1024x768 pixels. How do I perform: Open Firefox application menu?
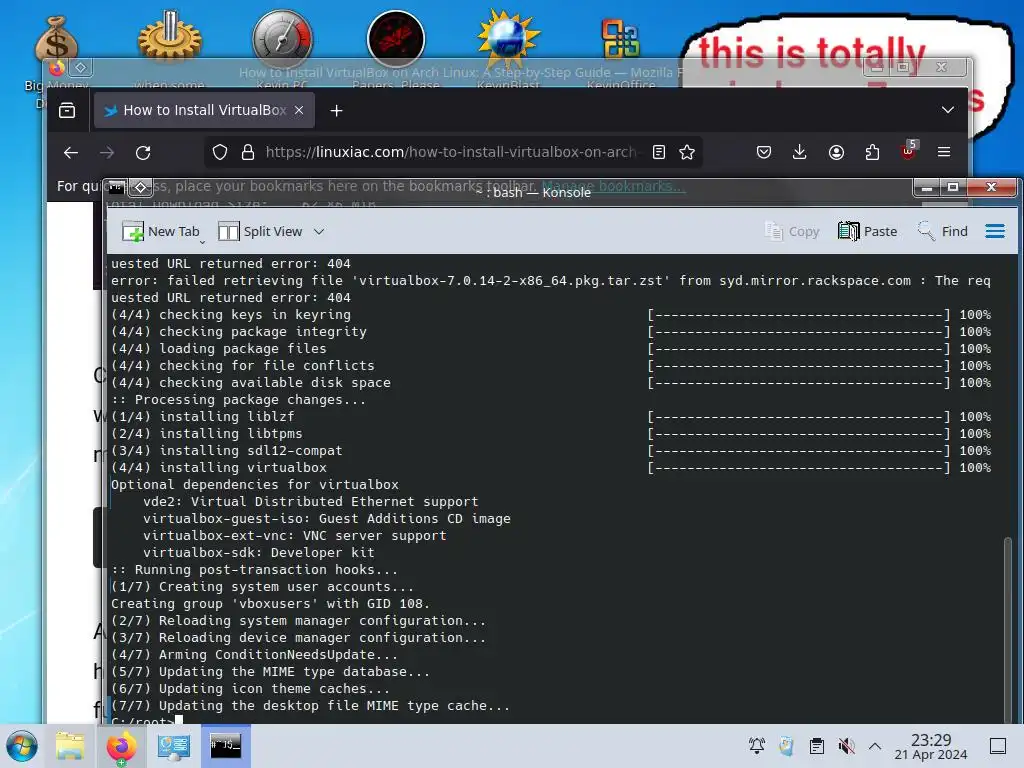[x=944, y=152]
